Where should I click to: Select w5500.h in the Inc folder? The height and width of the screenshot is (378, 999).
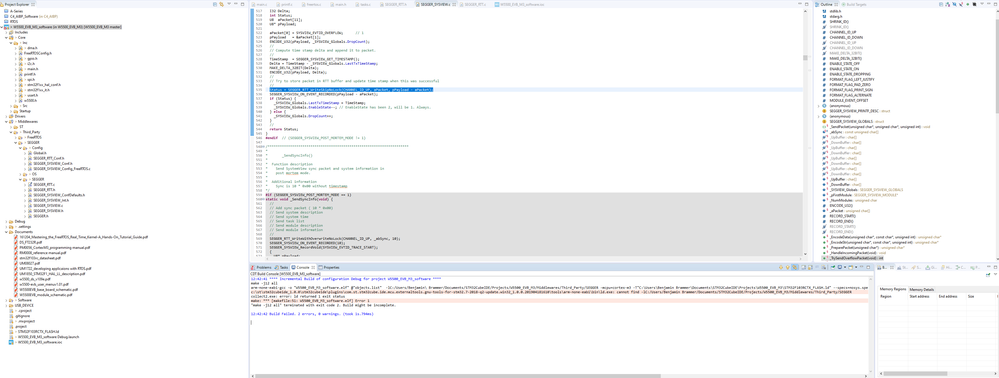(31, 100)
